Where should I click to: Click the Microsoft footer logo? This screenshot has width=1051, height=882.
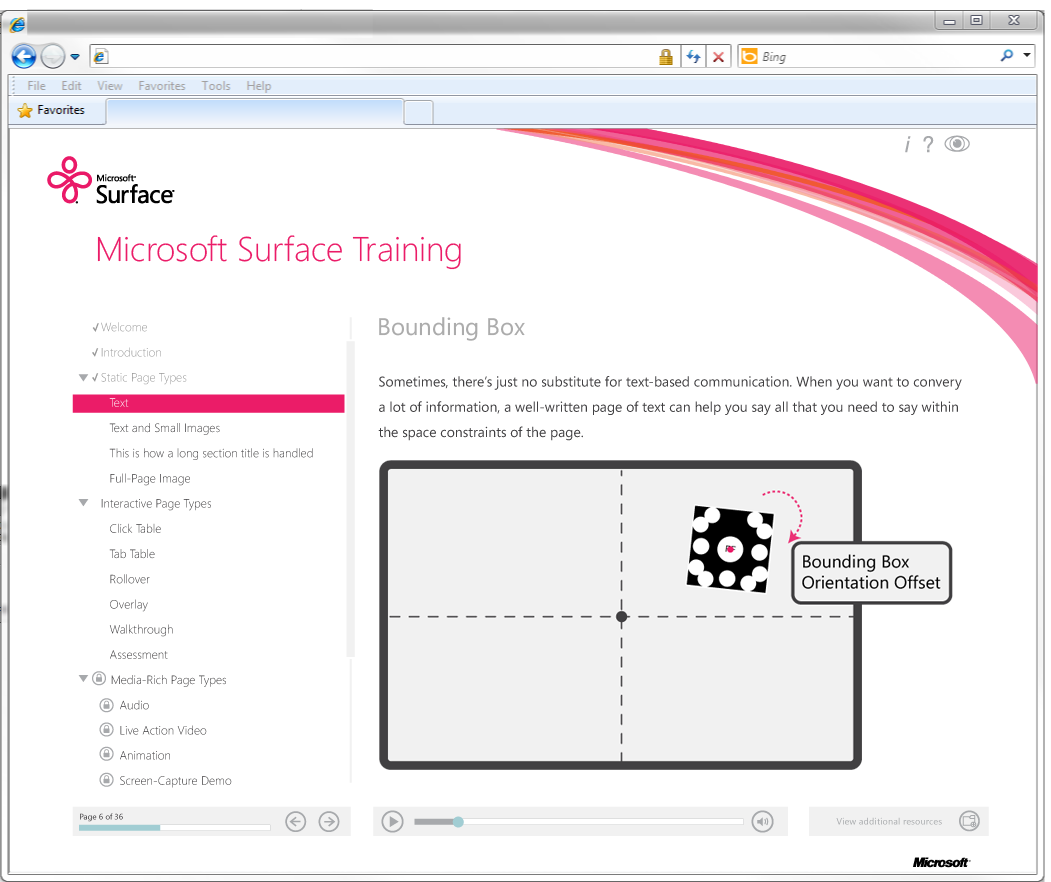(x=940, y=863)
